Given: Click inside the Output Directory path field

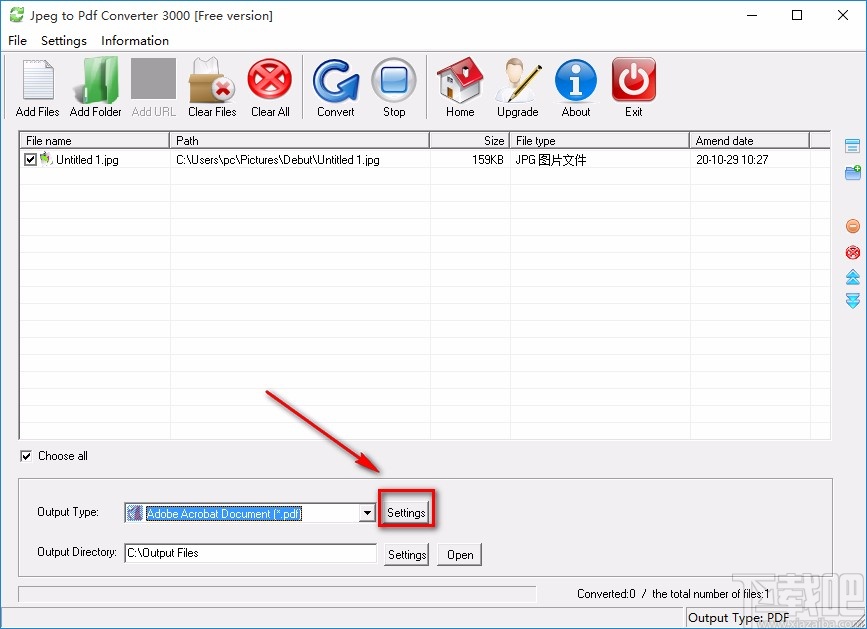Looking at the screenshot, I should tap(250, 553).
